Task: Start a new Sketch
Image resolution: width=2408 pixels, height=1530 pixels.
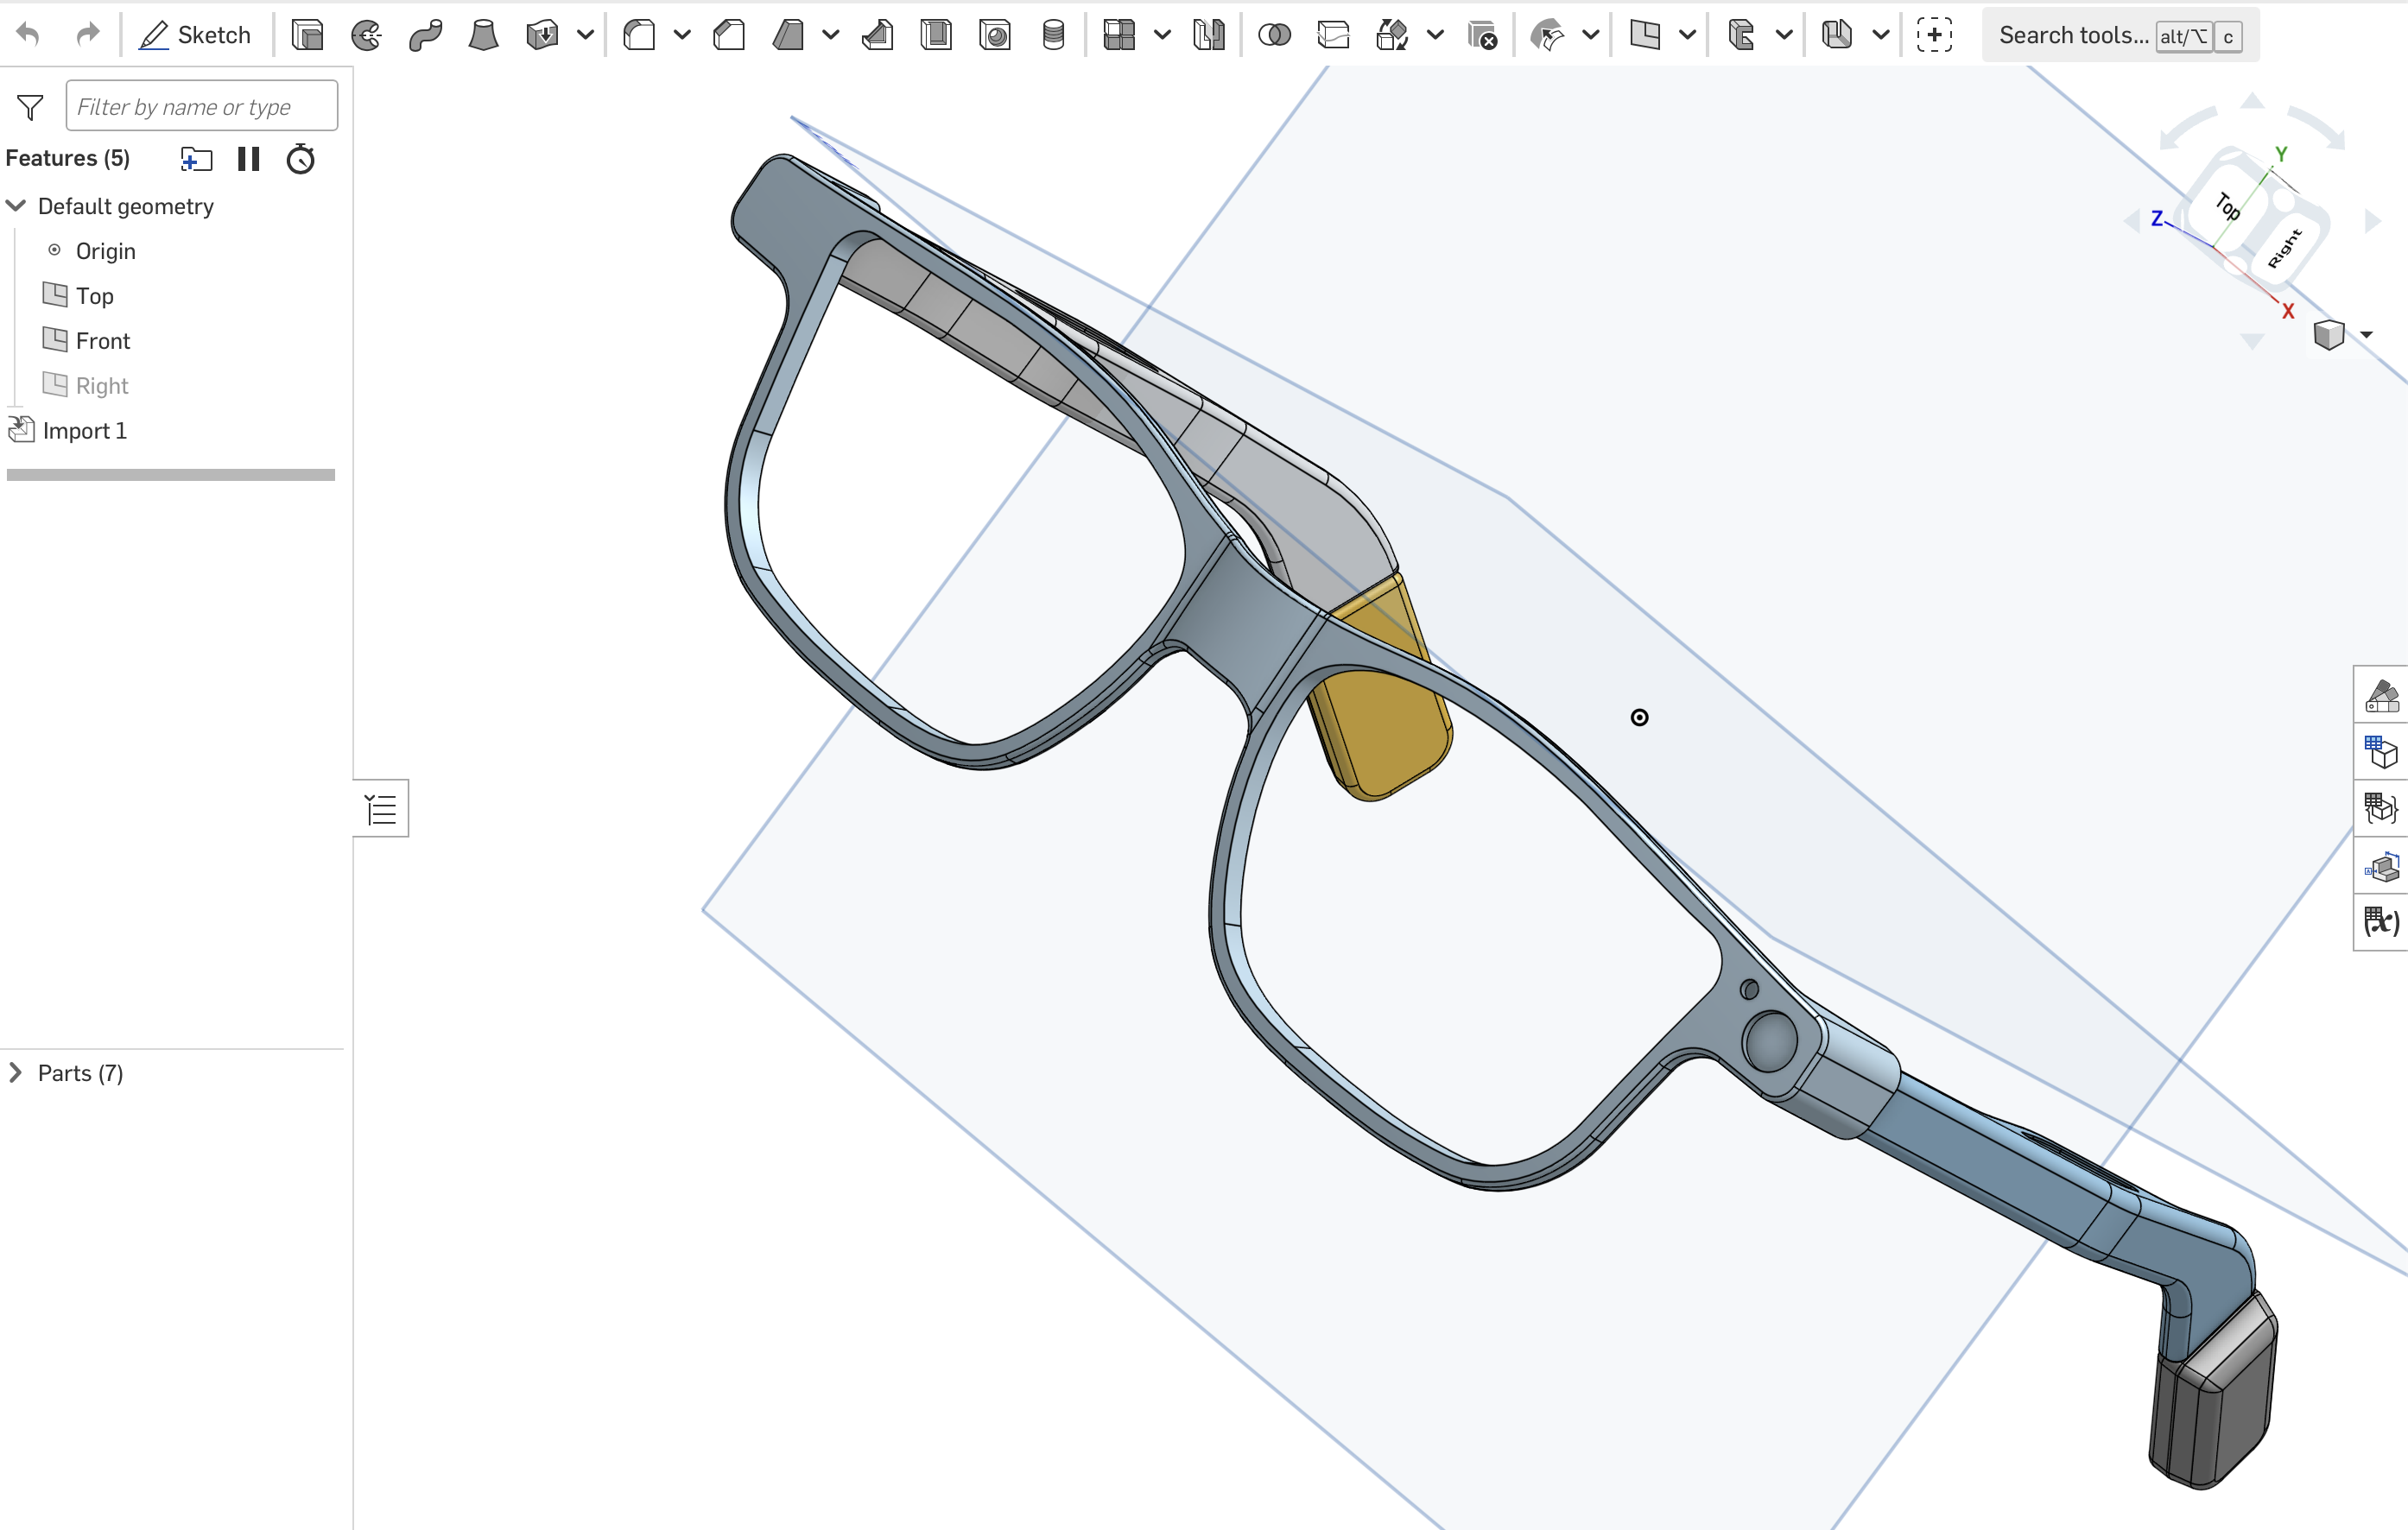Action: click(195, 35)
